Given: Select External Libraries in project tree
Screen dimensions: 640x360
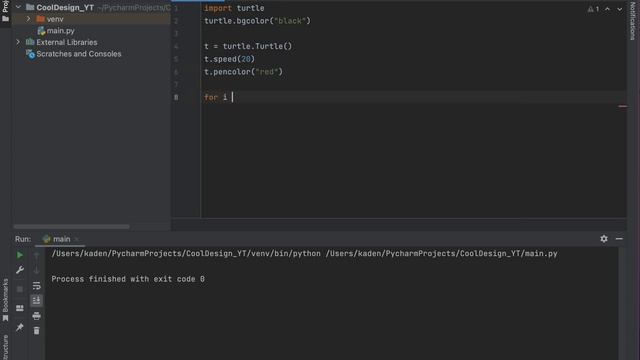Looking at the screenshot, I should [67, 42].
